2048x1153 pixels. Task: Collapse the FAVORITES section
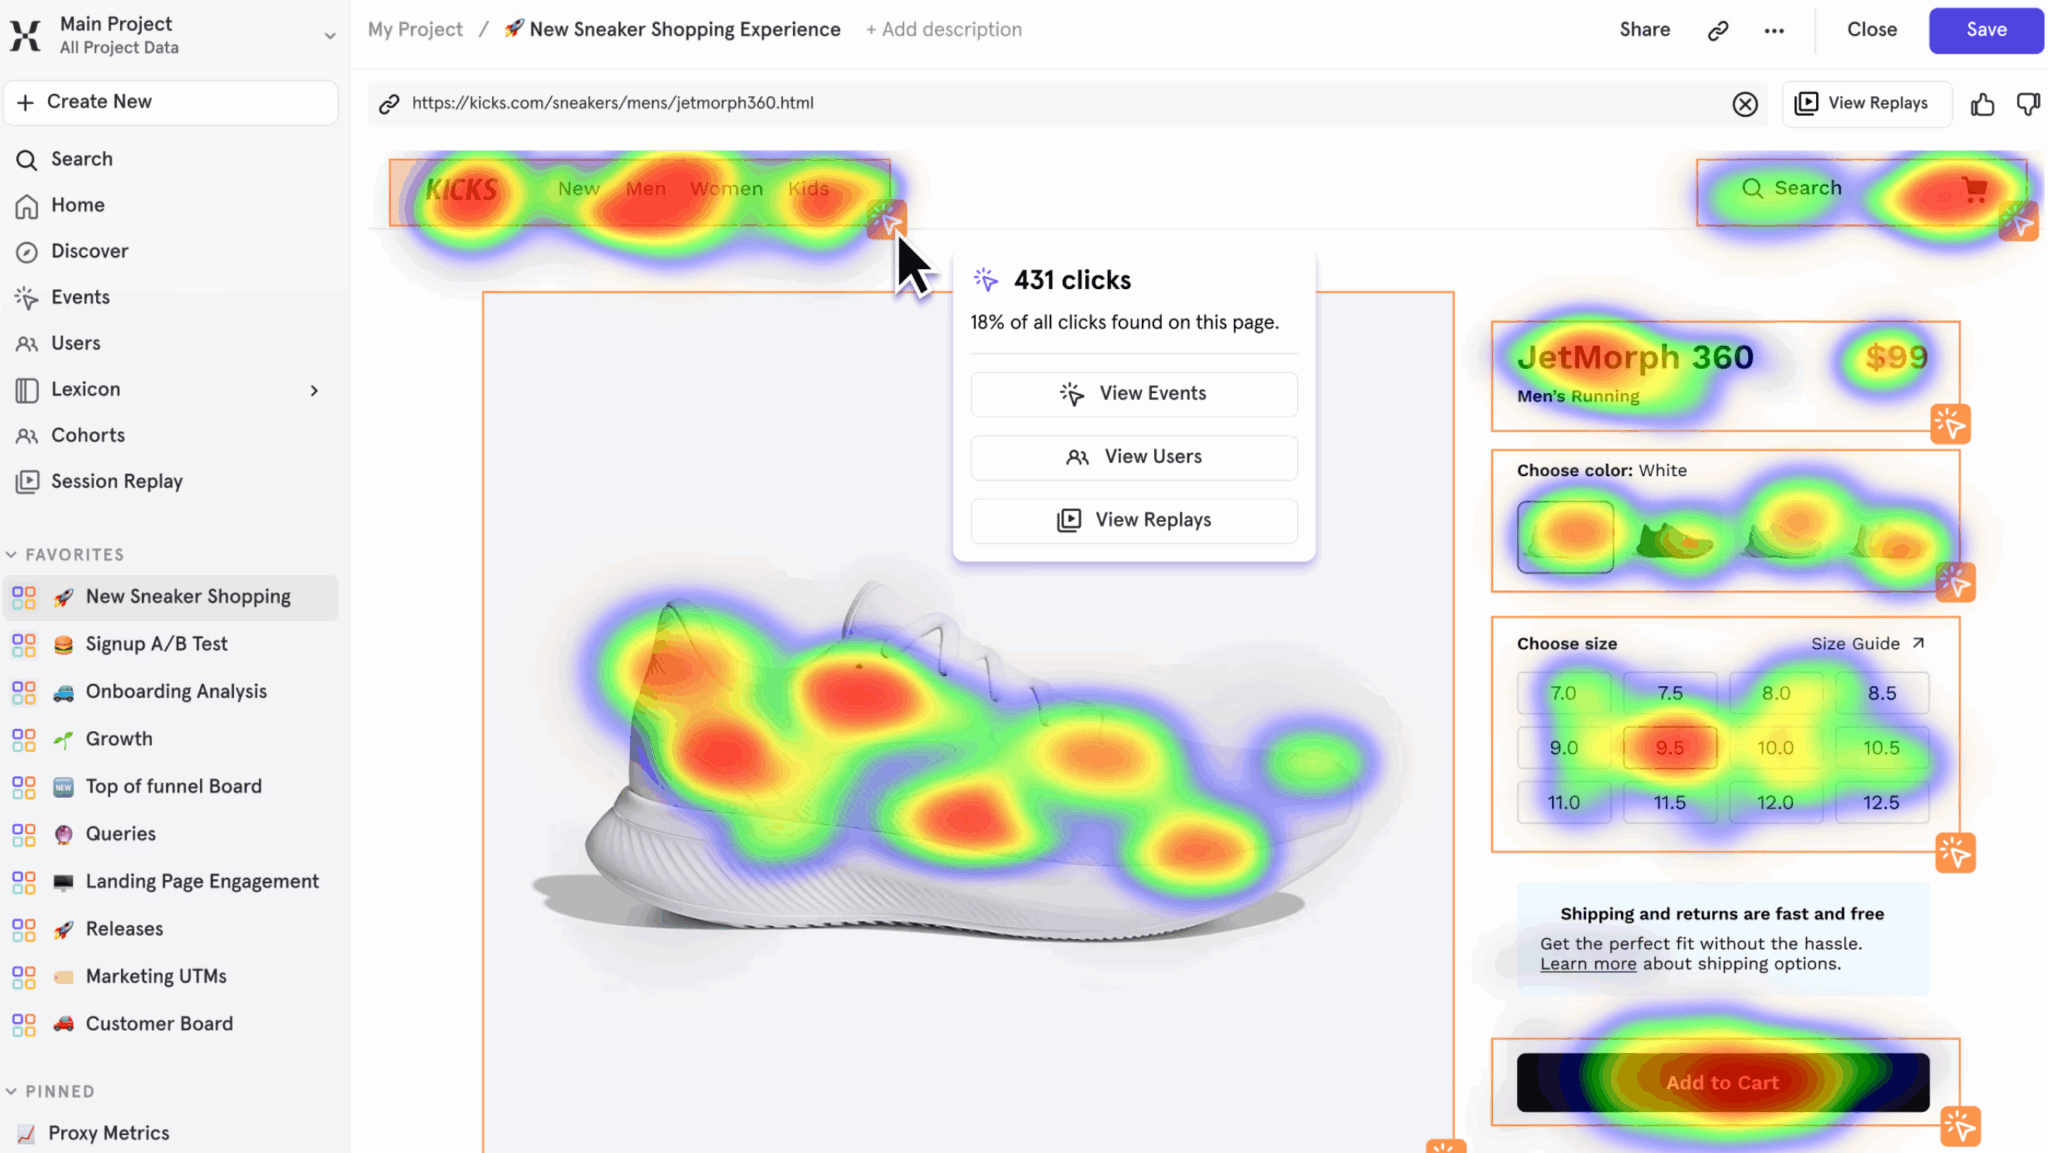coord(10,554)
